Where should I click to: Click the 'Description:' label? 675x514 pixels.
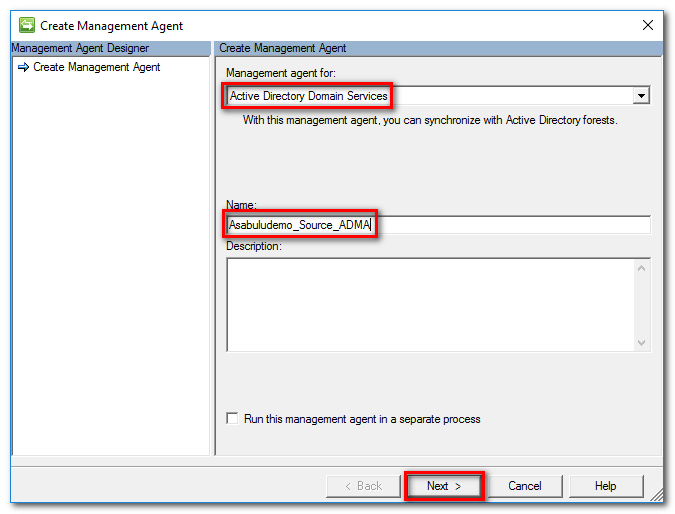[x=254, y=246]
